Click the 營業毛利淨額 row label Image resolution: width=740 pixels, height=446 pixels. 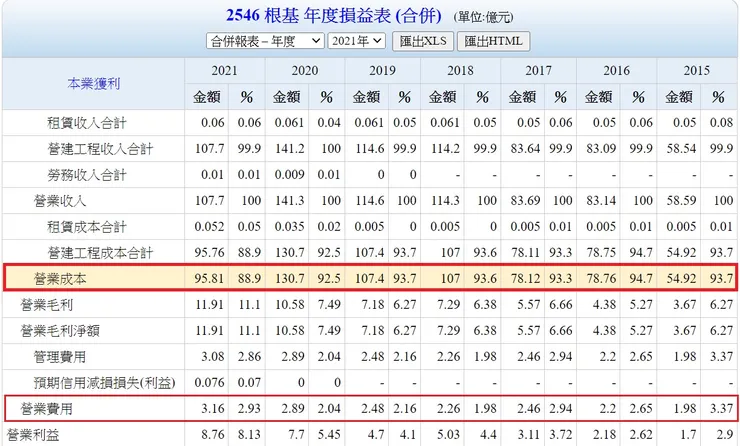pos(60,331)
